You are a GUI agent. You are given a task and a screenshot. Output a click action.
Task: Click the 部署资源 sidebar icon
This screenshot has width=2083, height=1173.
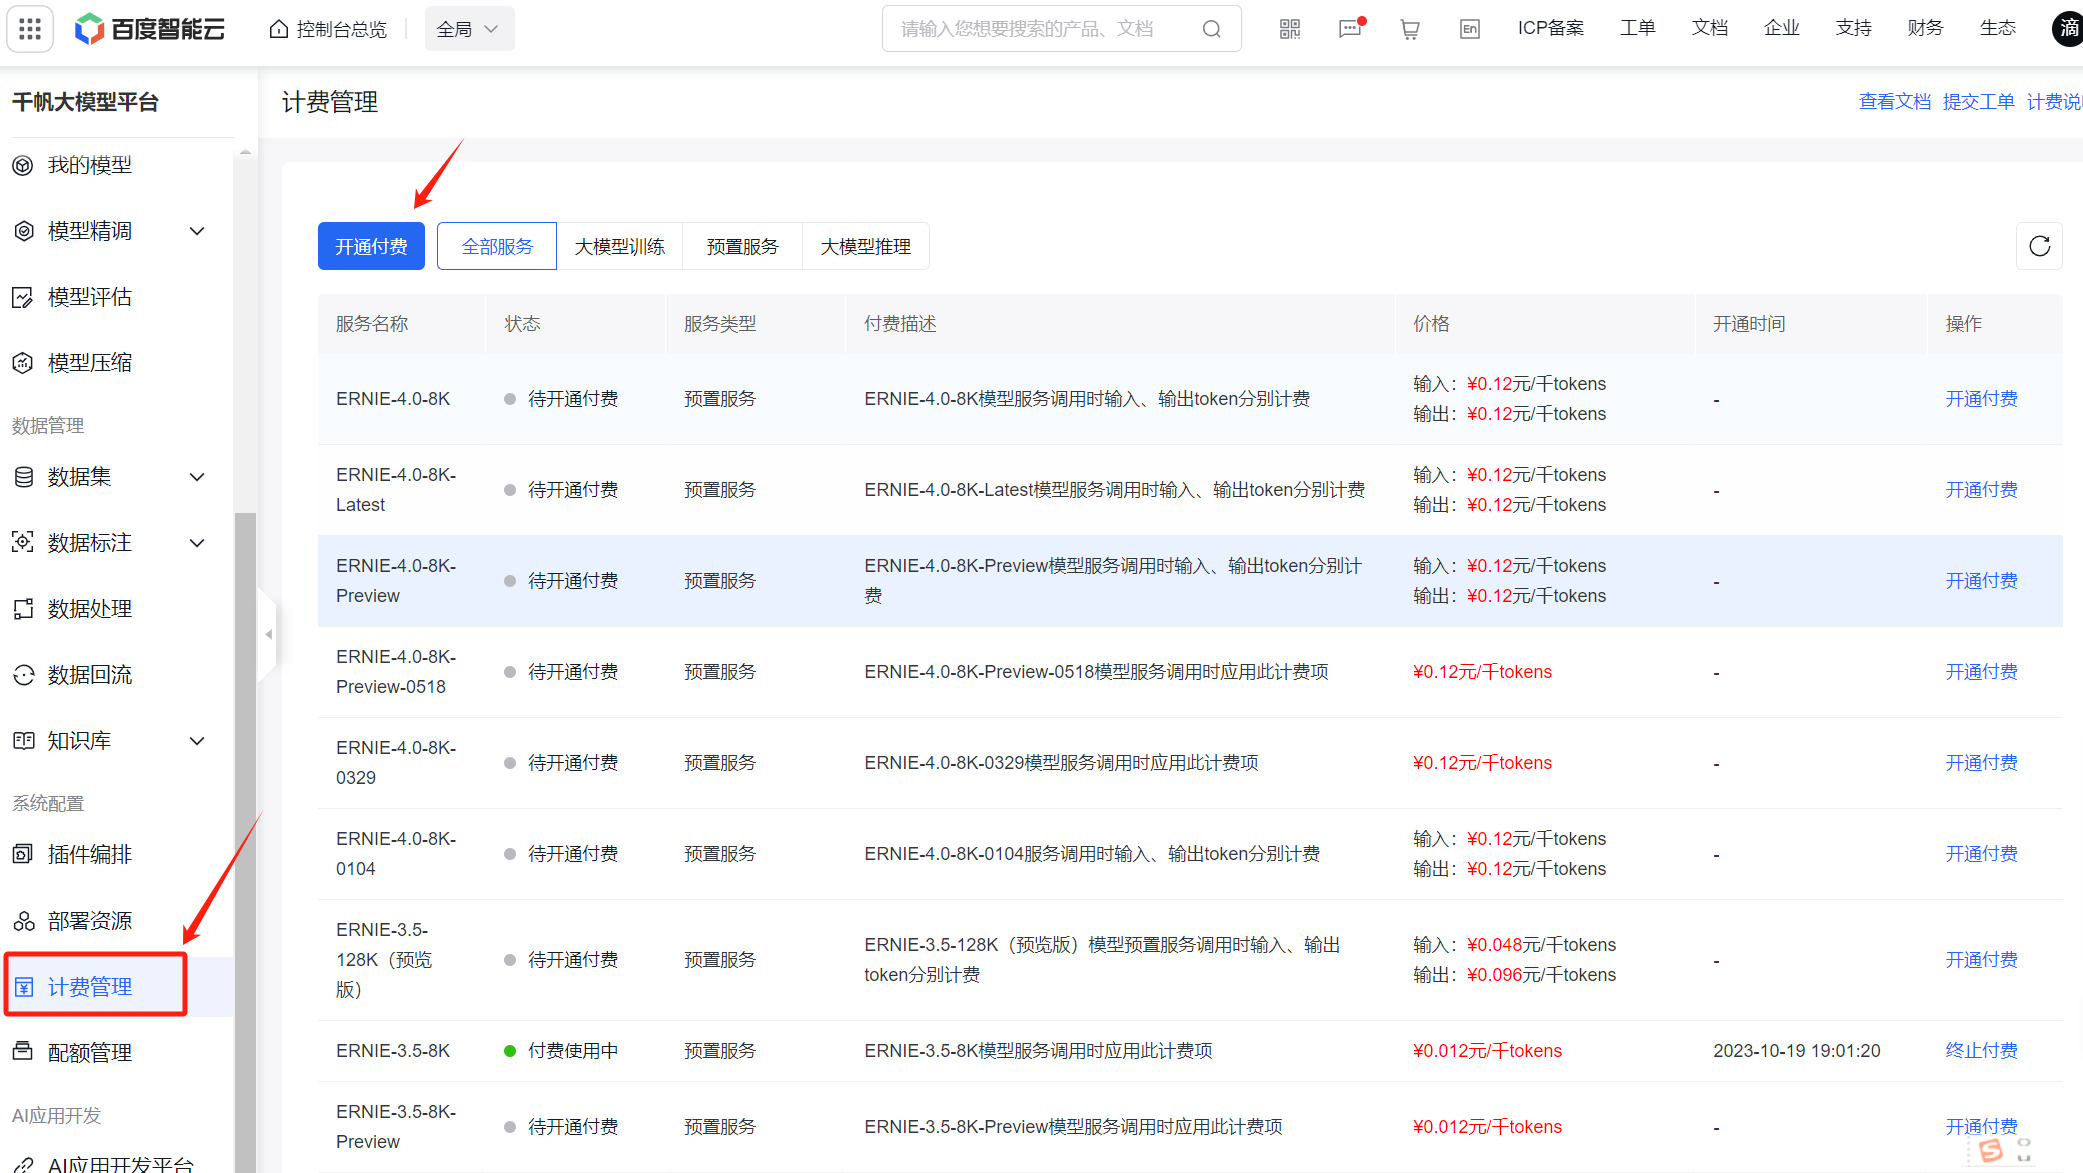23,922
